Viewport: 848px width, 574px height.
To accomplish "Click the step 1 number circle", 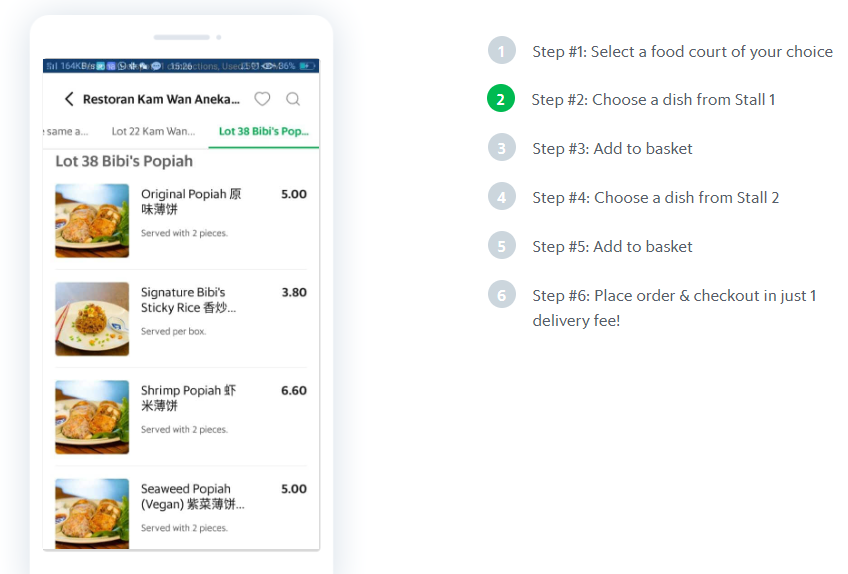I will click(x=501, y=51).
